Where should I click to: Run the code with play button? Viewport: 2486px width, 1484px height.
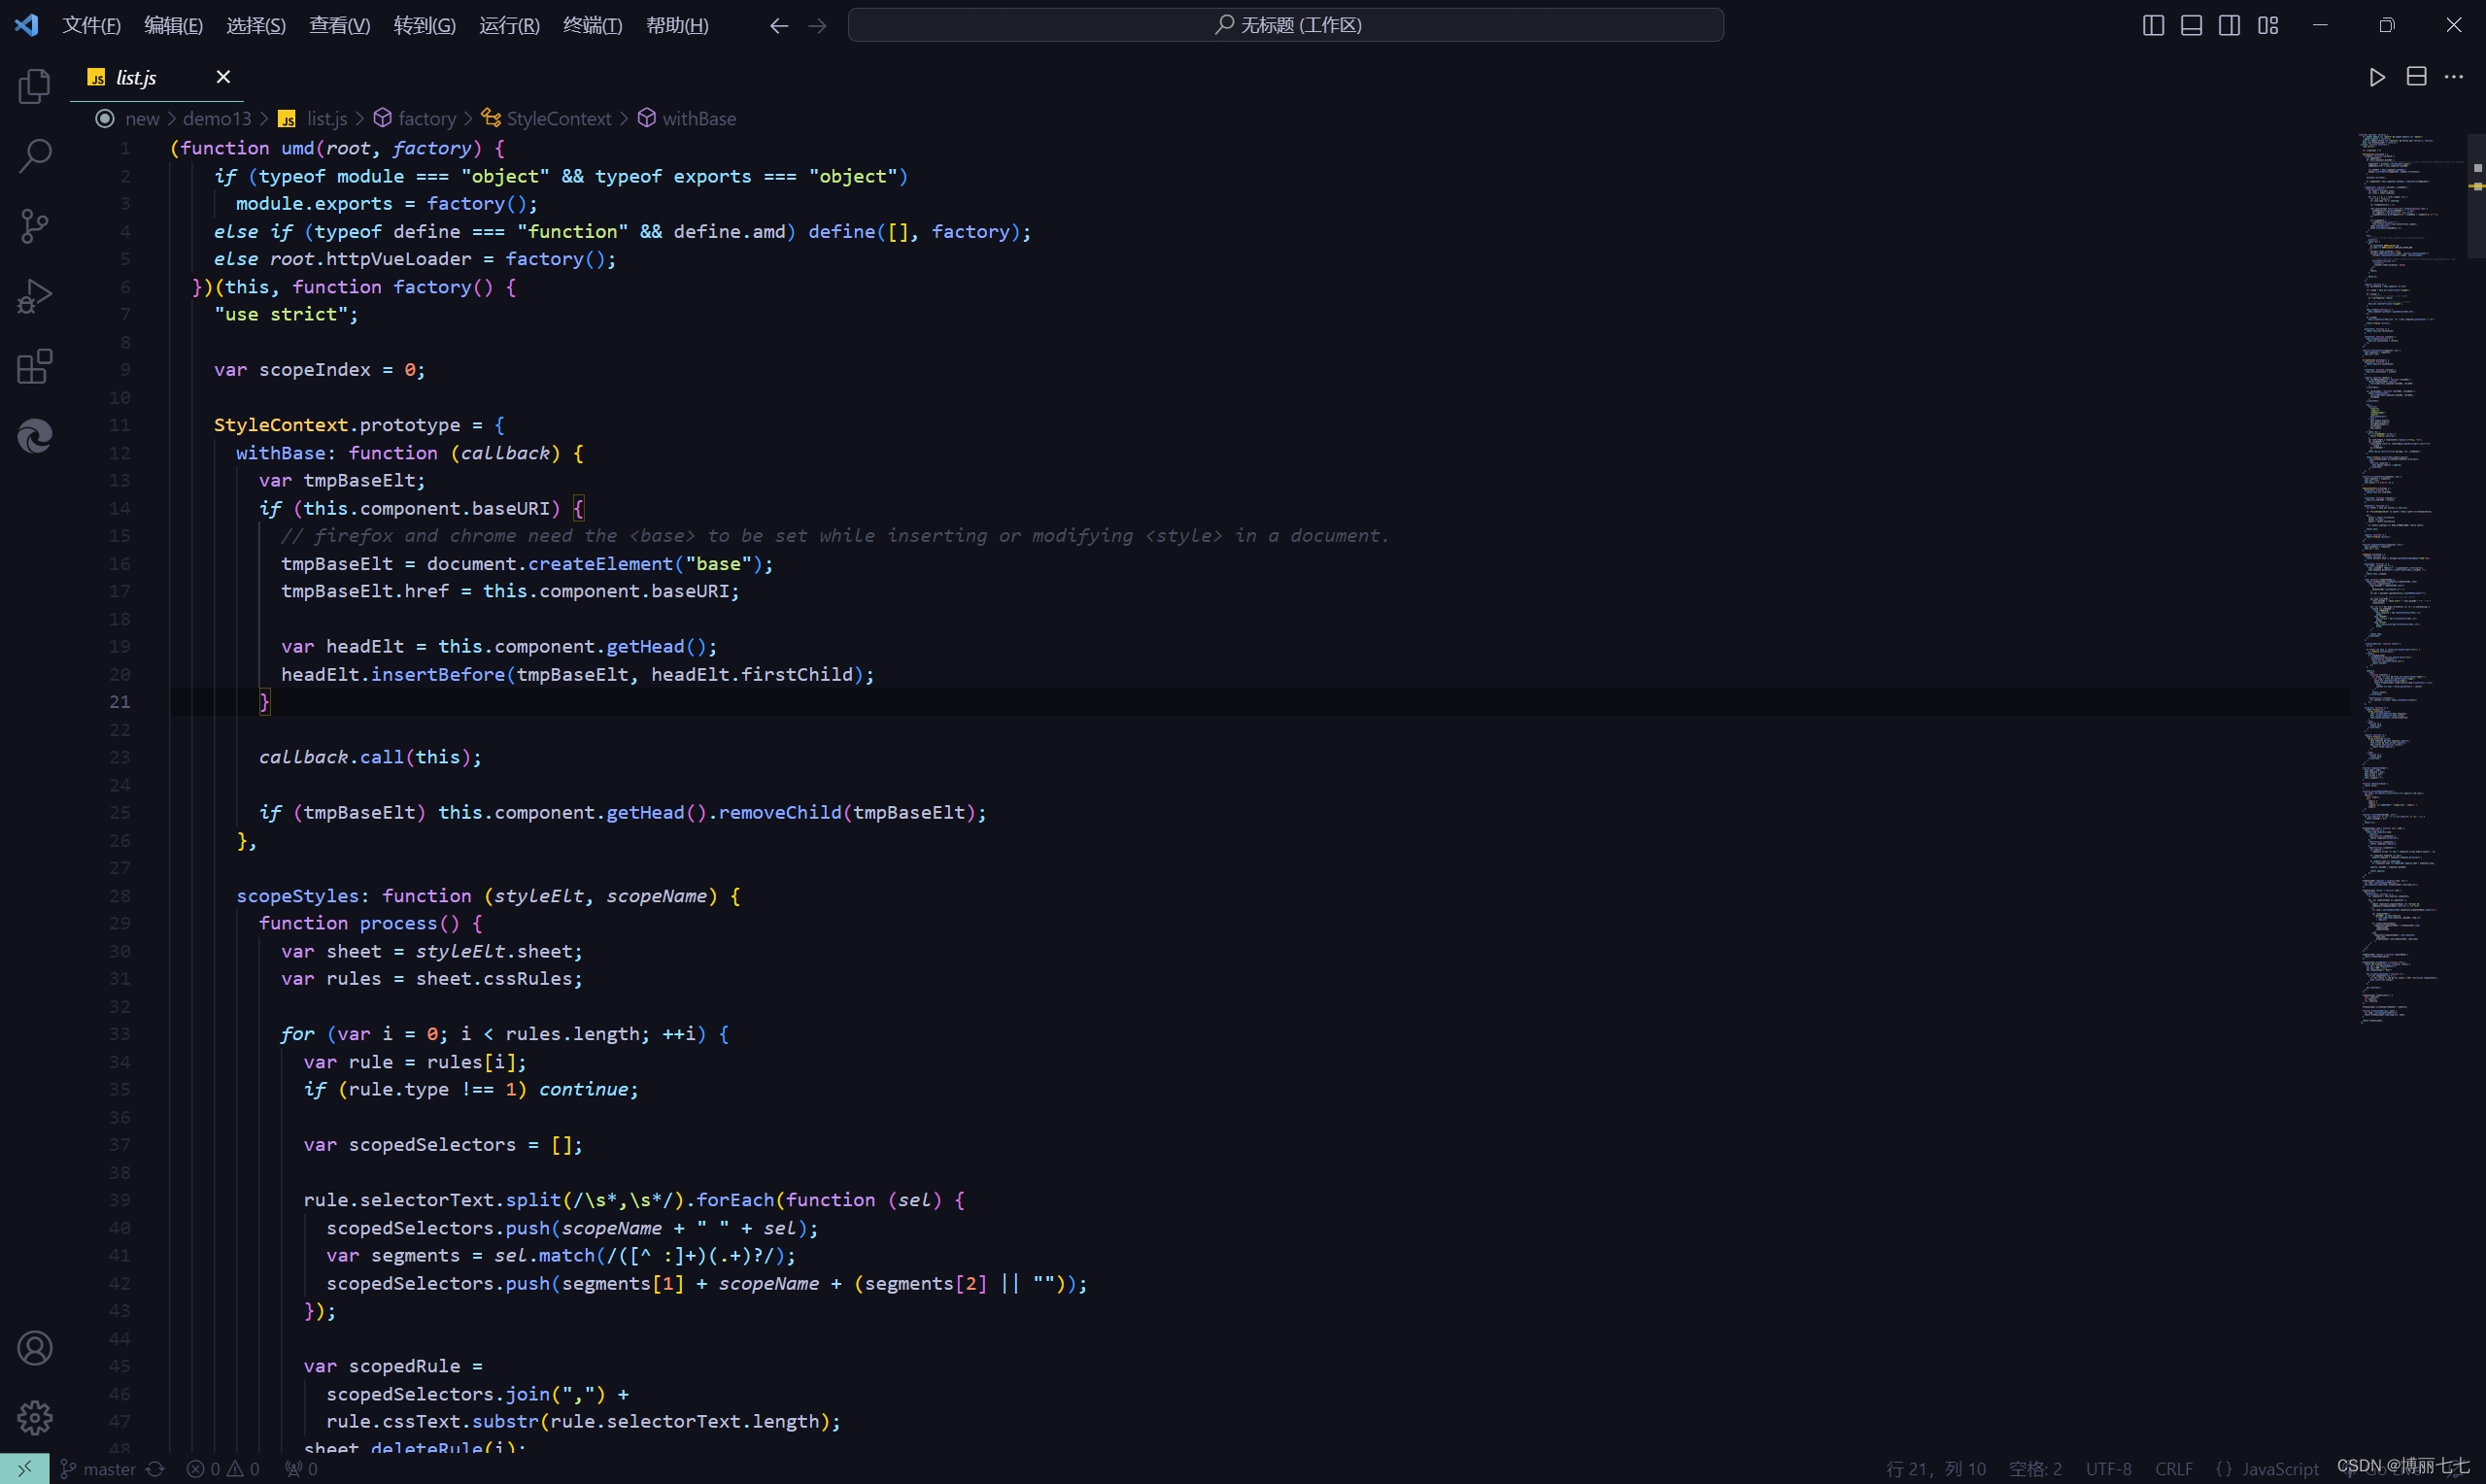(x=2377, y=77)
